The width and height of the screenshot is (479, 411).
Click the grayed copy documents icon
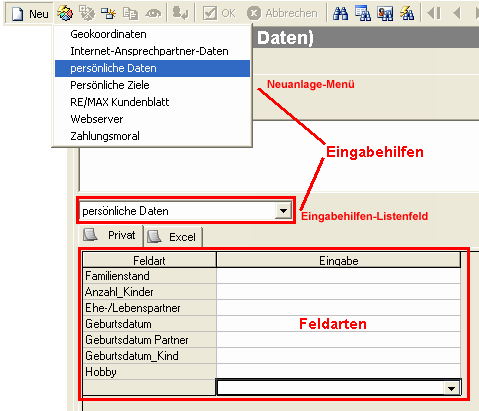click(x=130, y=13)
